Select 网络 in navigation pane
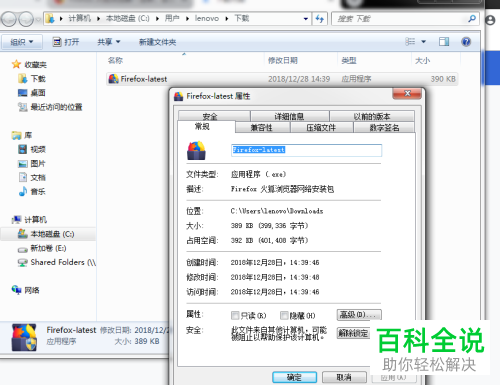Viewport: 500px width, 385px height. [x=26, y=290]
